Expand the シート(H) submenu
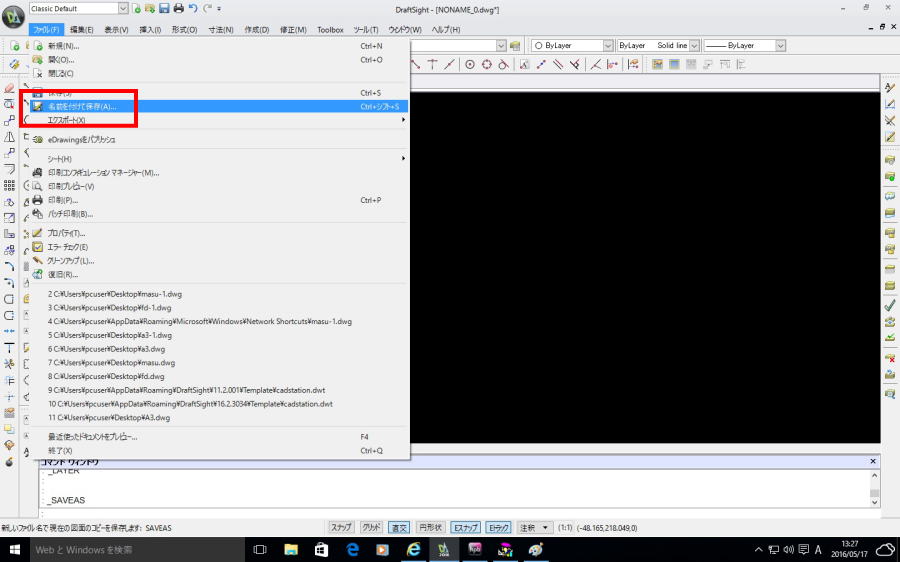Image resolution: width=900 pixels, height=562 pixels. pyautogui.click(x=219, y=158)
